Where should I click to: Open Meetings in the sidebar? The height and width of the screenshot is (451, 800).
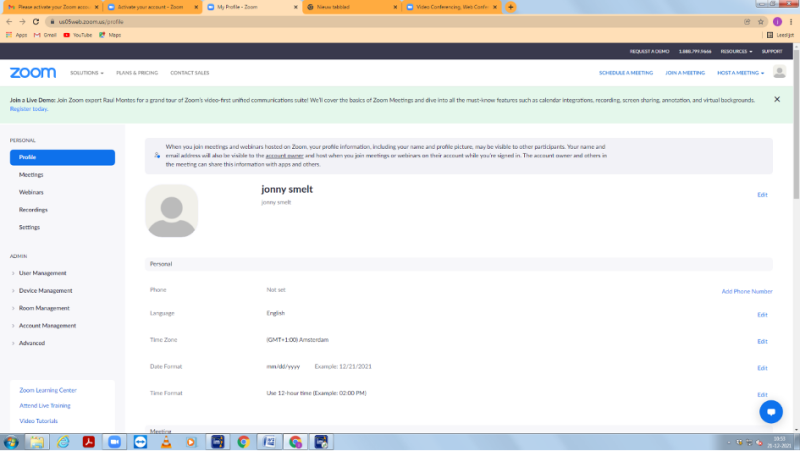click(x=31, y=174)
